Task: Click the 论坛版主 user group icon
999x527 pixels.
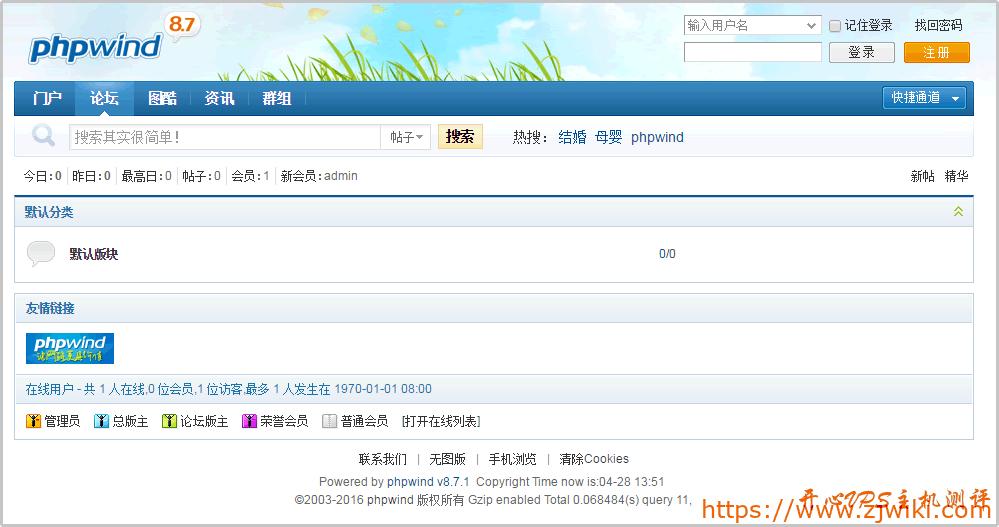Action: click(x=169, y=422)
